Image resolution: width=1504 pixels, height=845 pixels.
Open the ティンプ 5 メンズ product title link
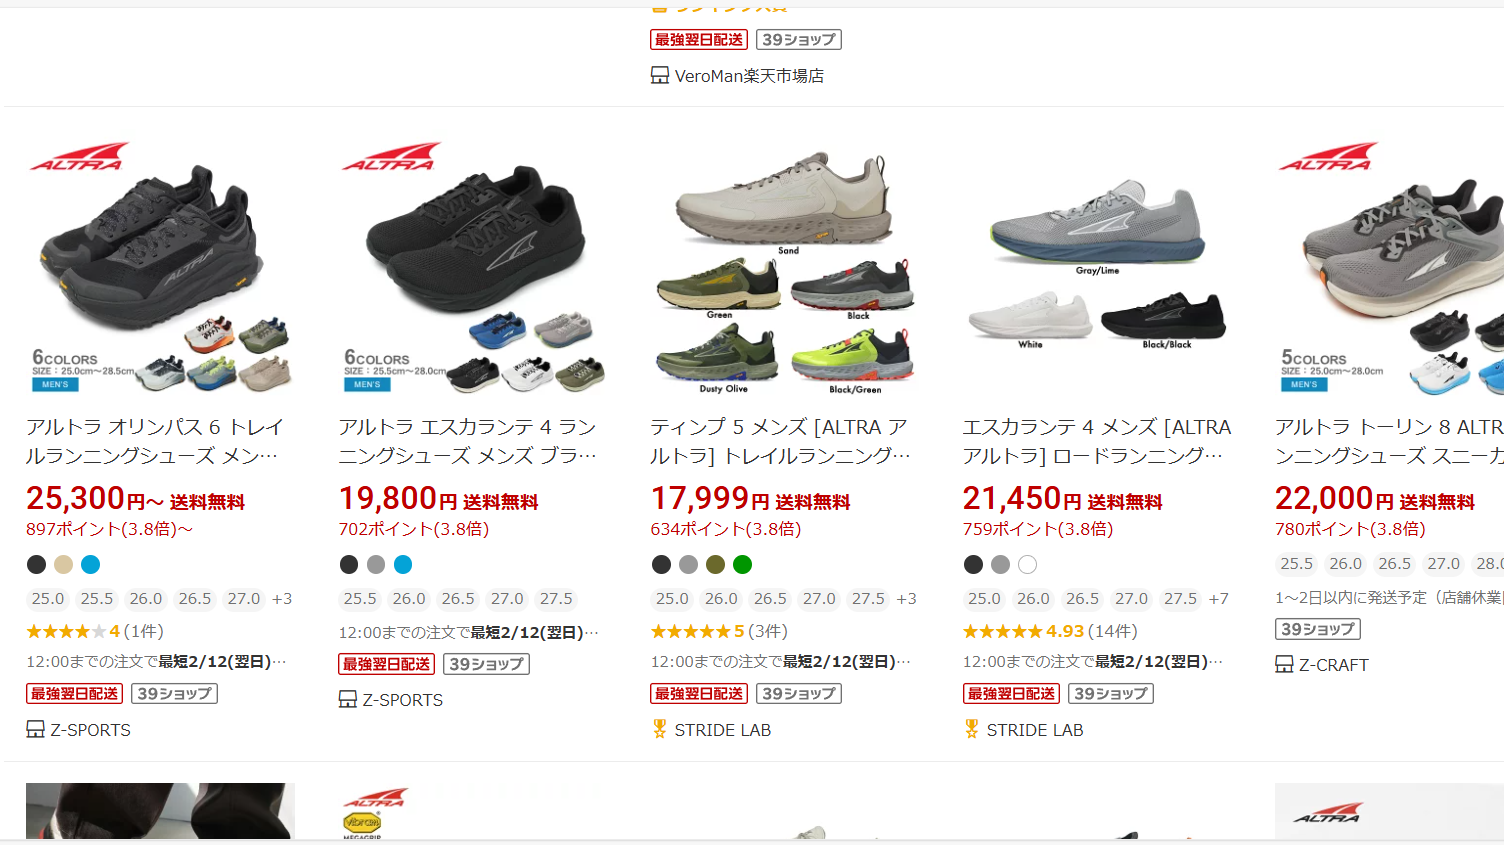[x=780, y=441]
